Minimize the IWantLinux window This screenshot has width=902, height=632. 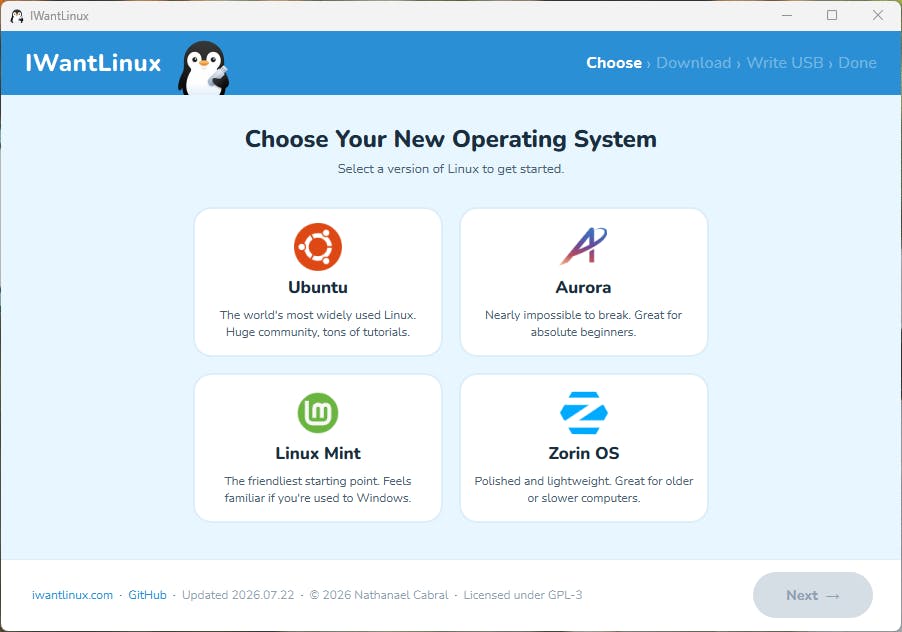pyautogui.click(x=787, y=16)
